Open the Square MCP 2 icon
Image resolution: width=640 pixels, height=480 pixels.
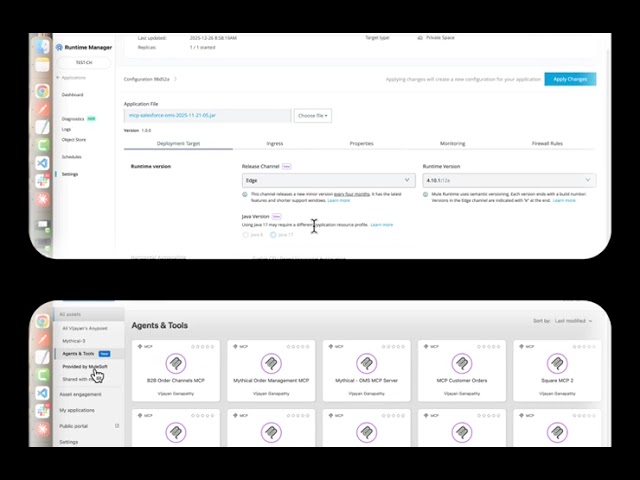(557, 363)
